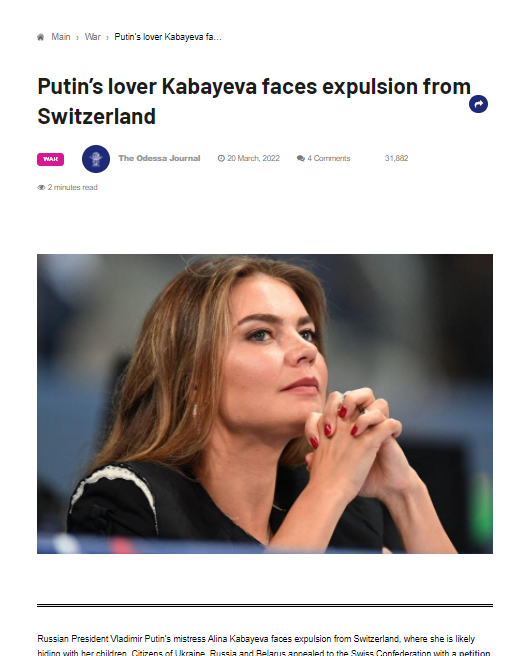
Task: Jump to the 4 Comments link
Action: pos(328,158)
